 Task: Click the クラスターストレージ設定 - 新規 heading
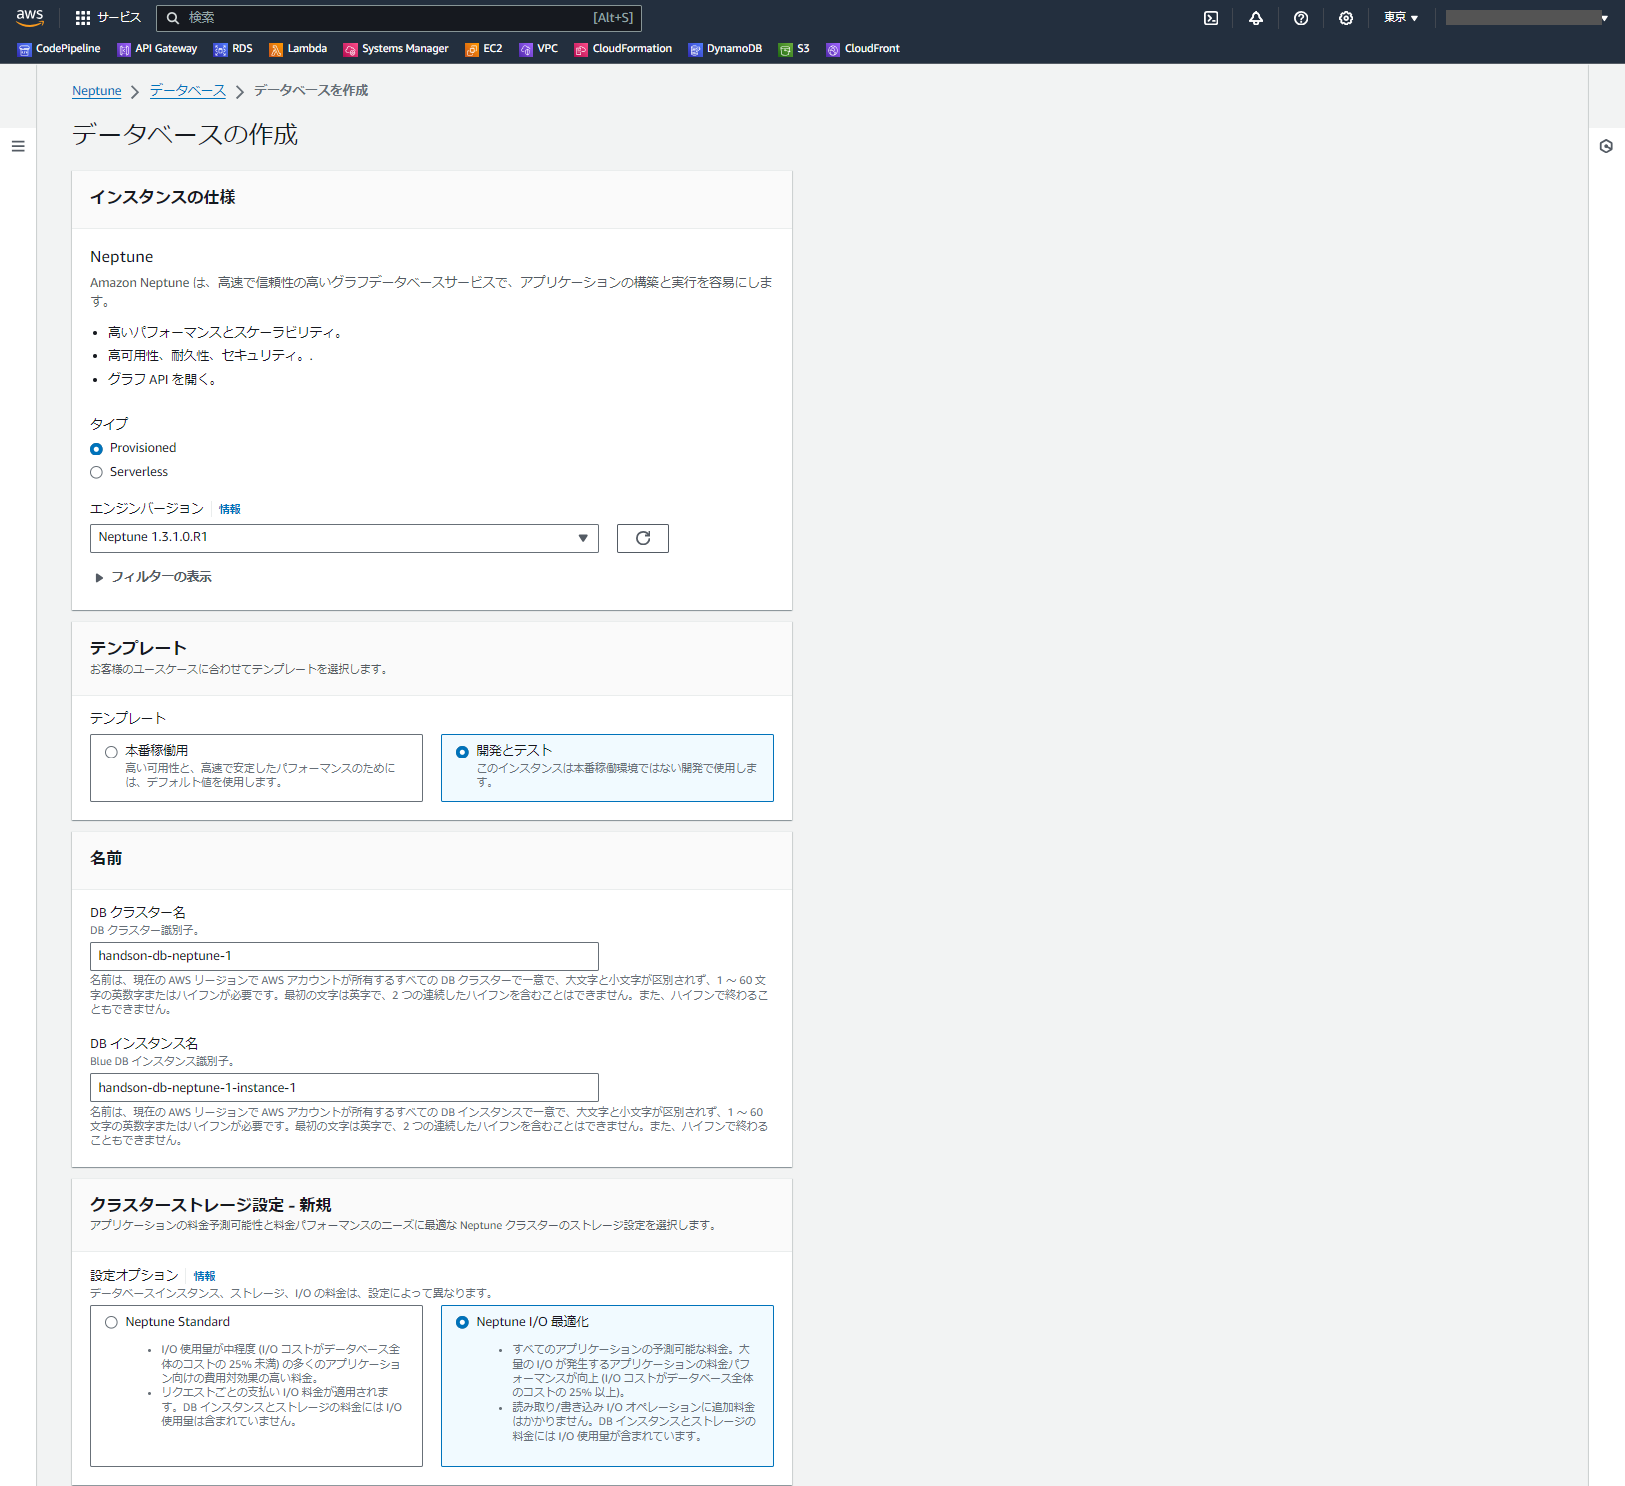tap(211, 1205)
